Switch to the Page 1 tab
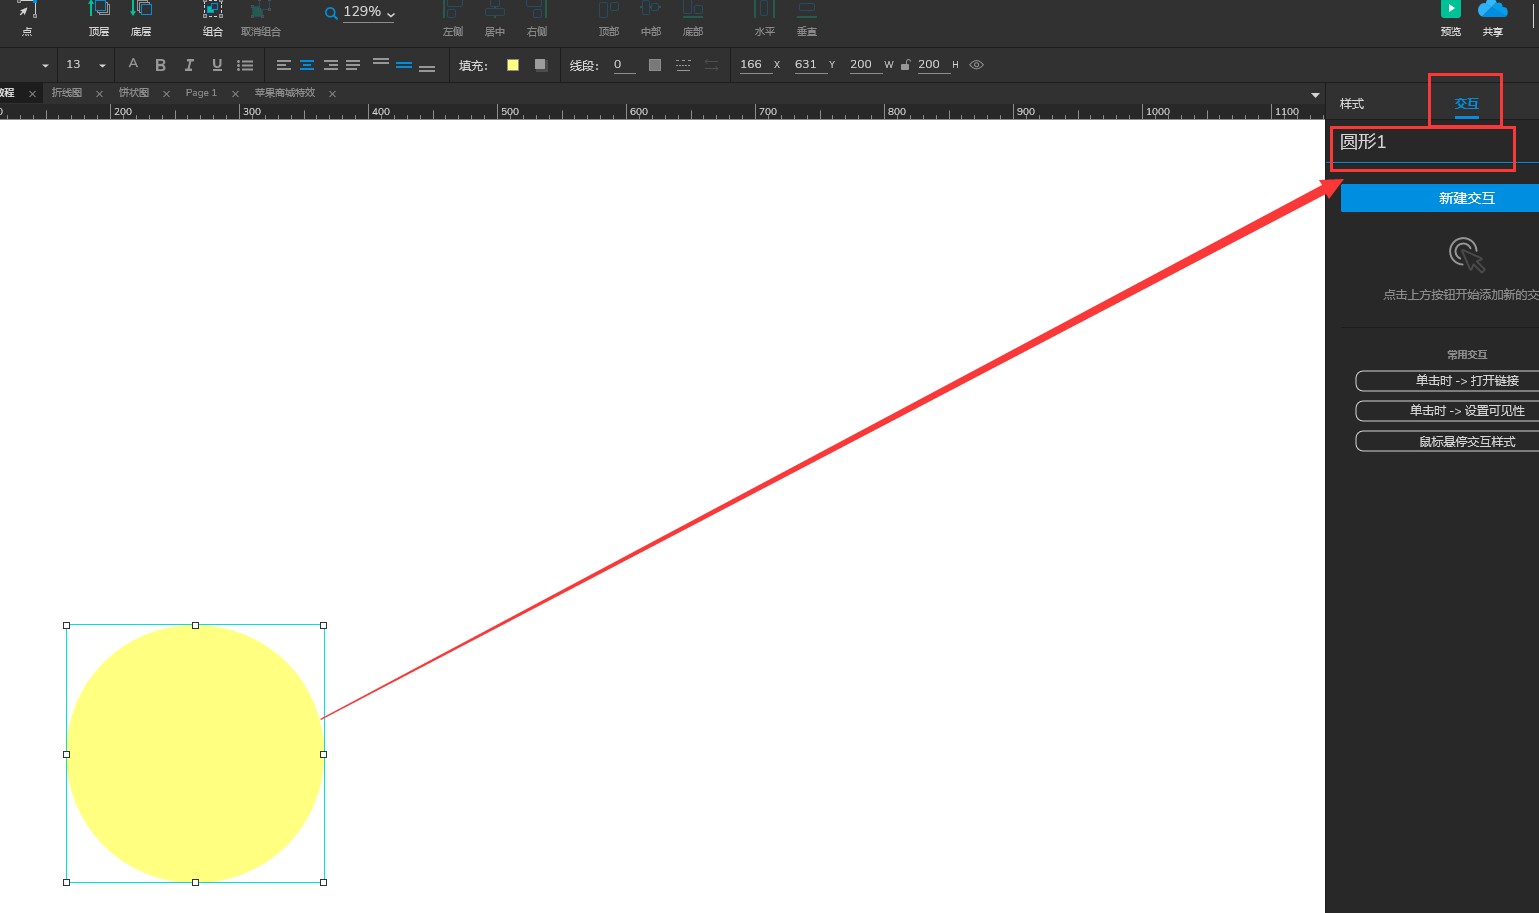 point(201,93)
